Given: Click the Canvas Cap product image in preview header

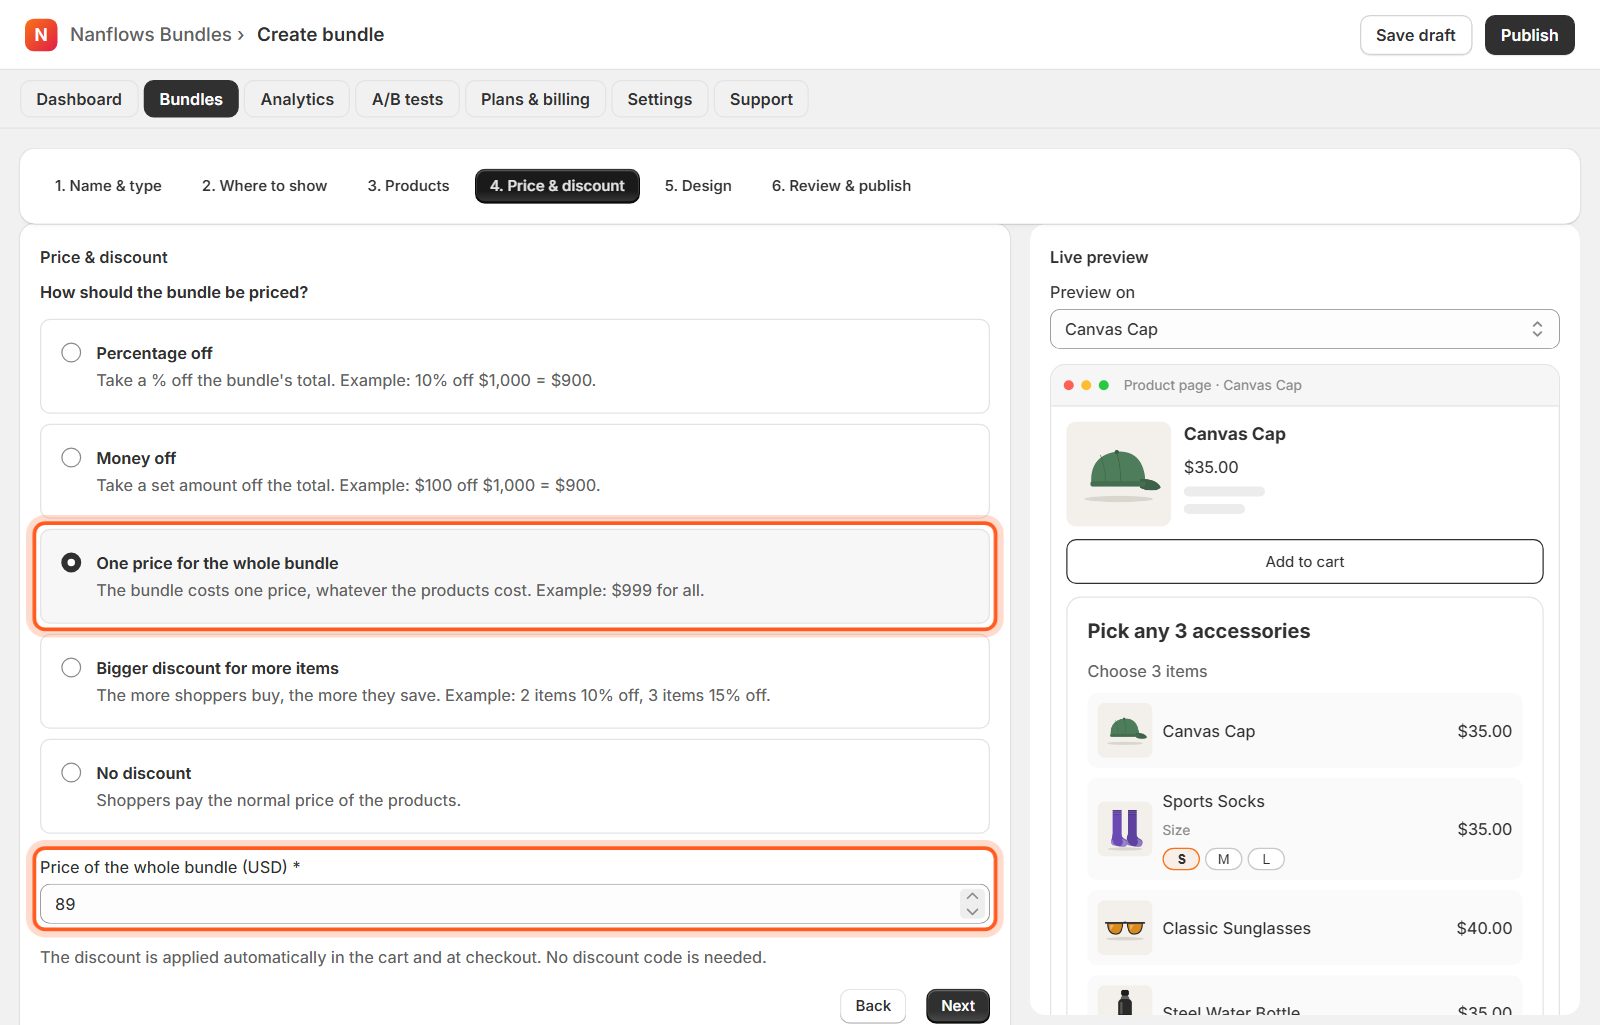Looking at the screenshot, I should point(1118,474).
